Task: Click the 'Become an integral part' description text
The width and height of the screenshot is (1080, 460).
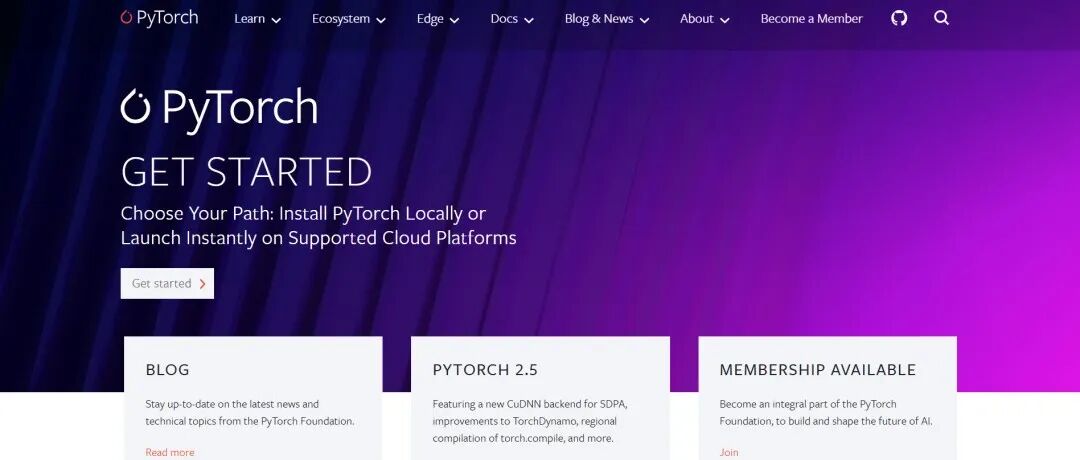Action: (826, 412)
